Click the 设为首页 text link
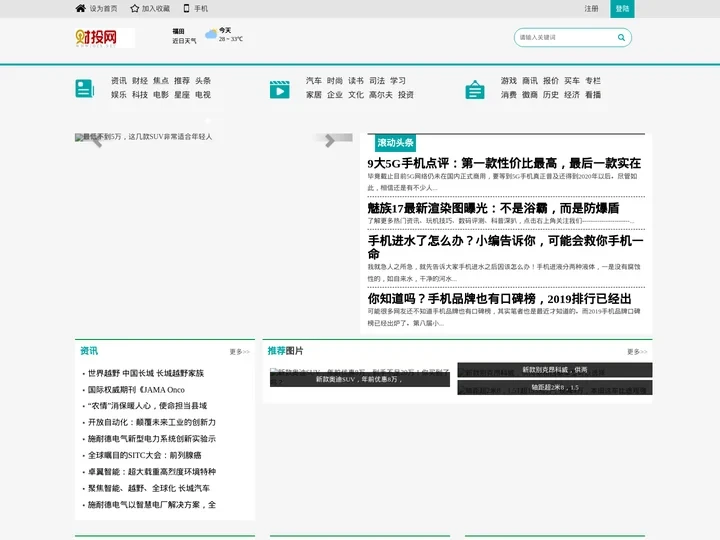Image resolution: width=720 pixels, height=540 pixels. click(103, 9)
